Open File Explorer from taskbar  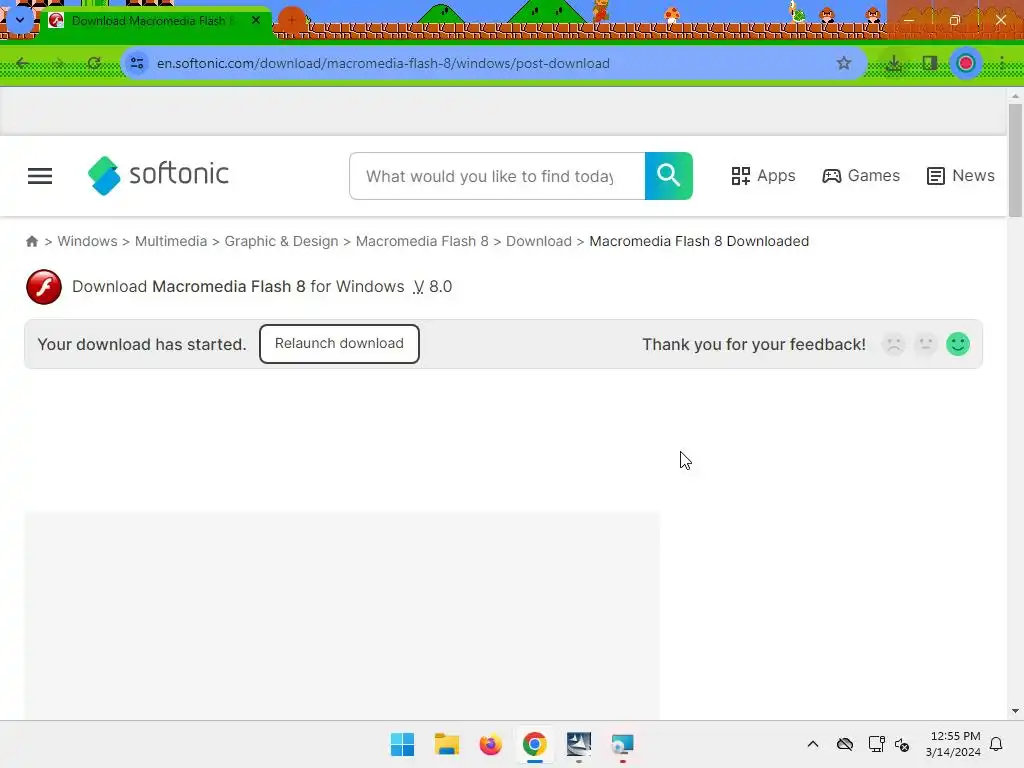[x=447, y=744]
